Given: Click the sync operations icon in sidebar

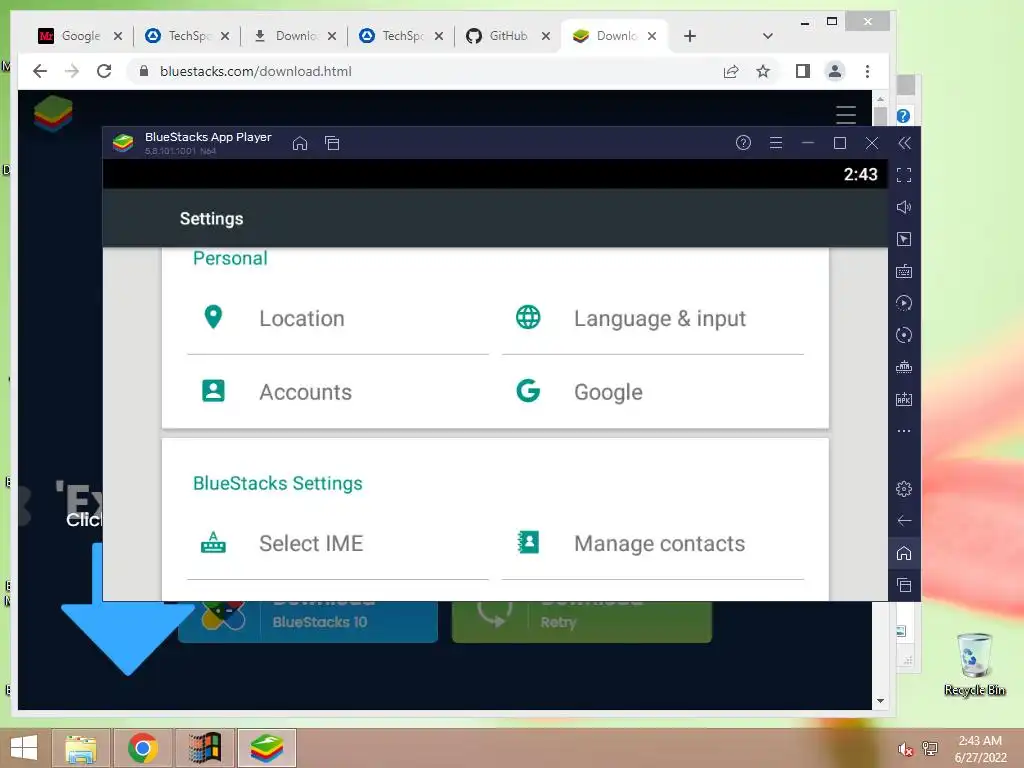Looking at the screenshot, I should 904,303.
